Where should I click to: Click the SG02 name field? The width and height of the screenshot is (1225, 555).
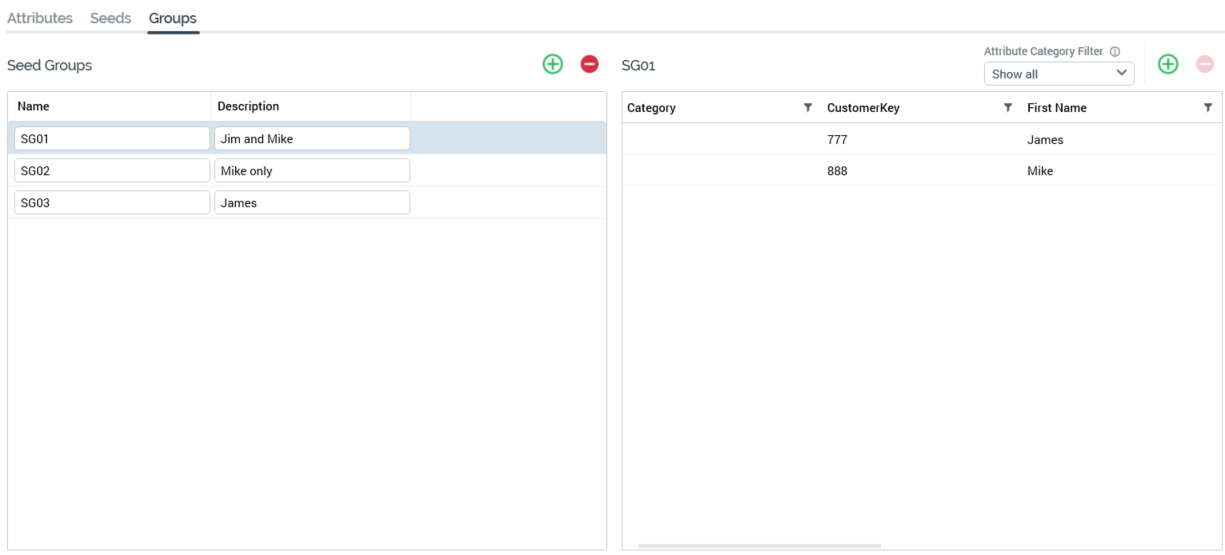[112, 171]
